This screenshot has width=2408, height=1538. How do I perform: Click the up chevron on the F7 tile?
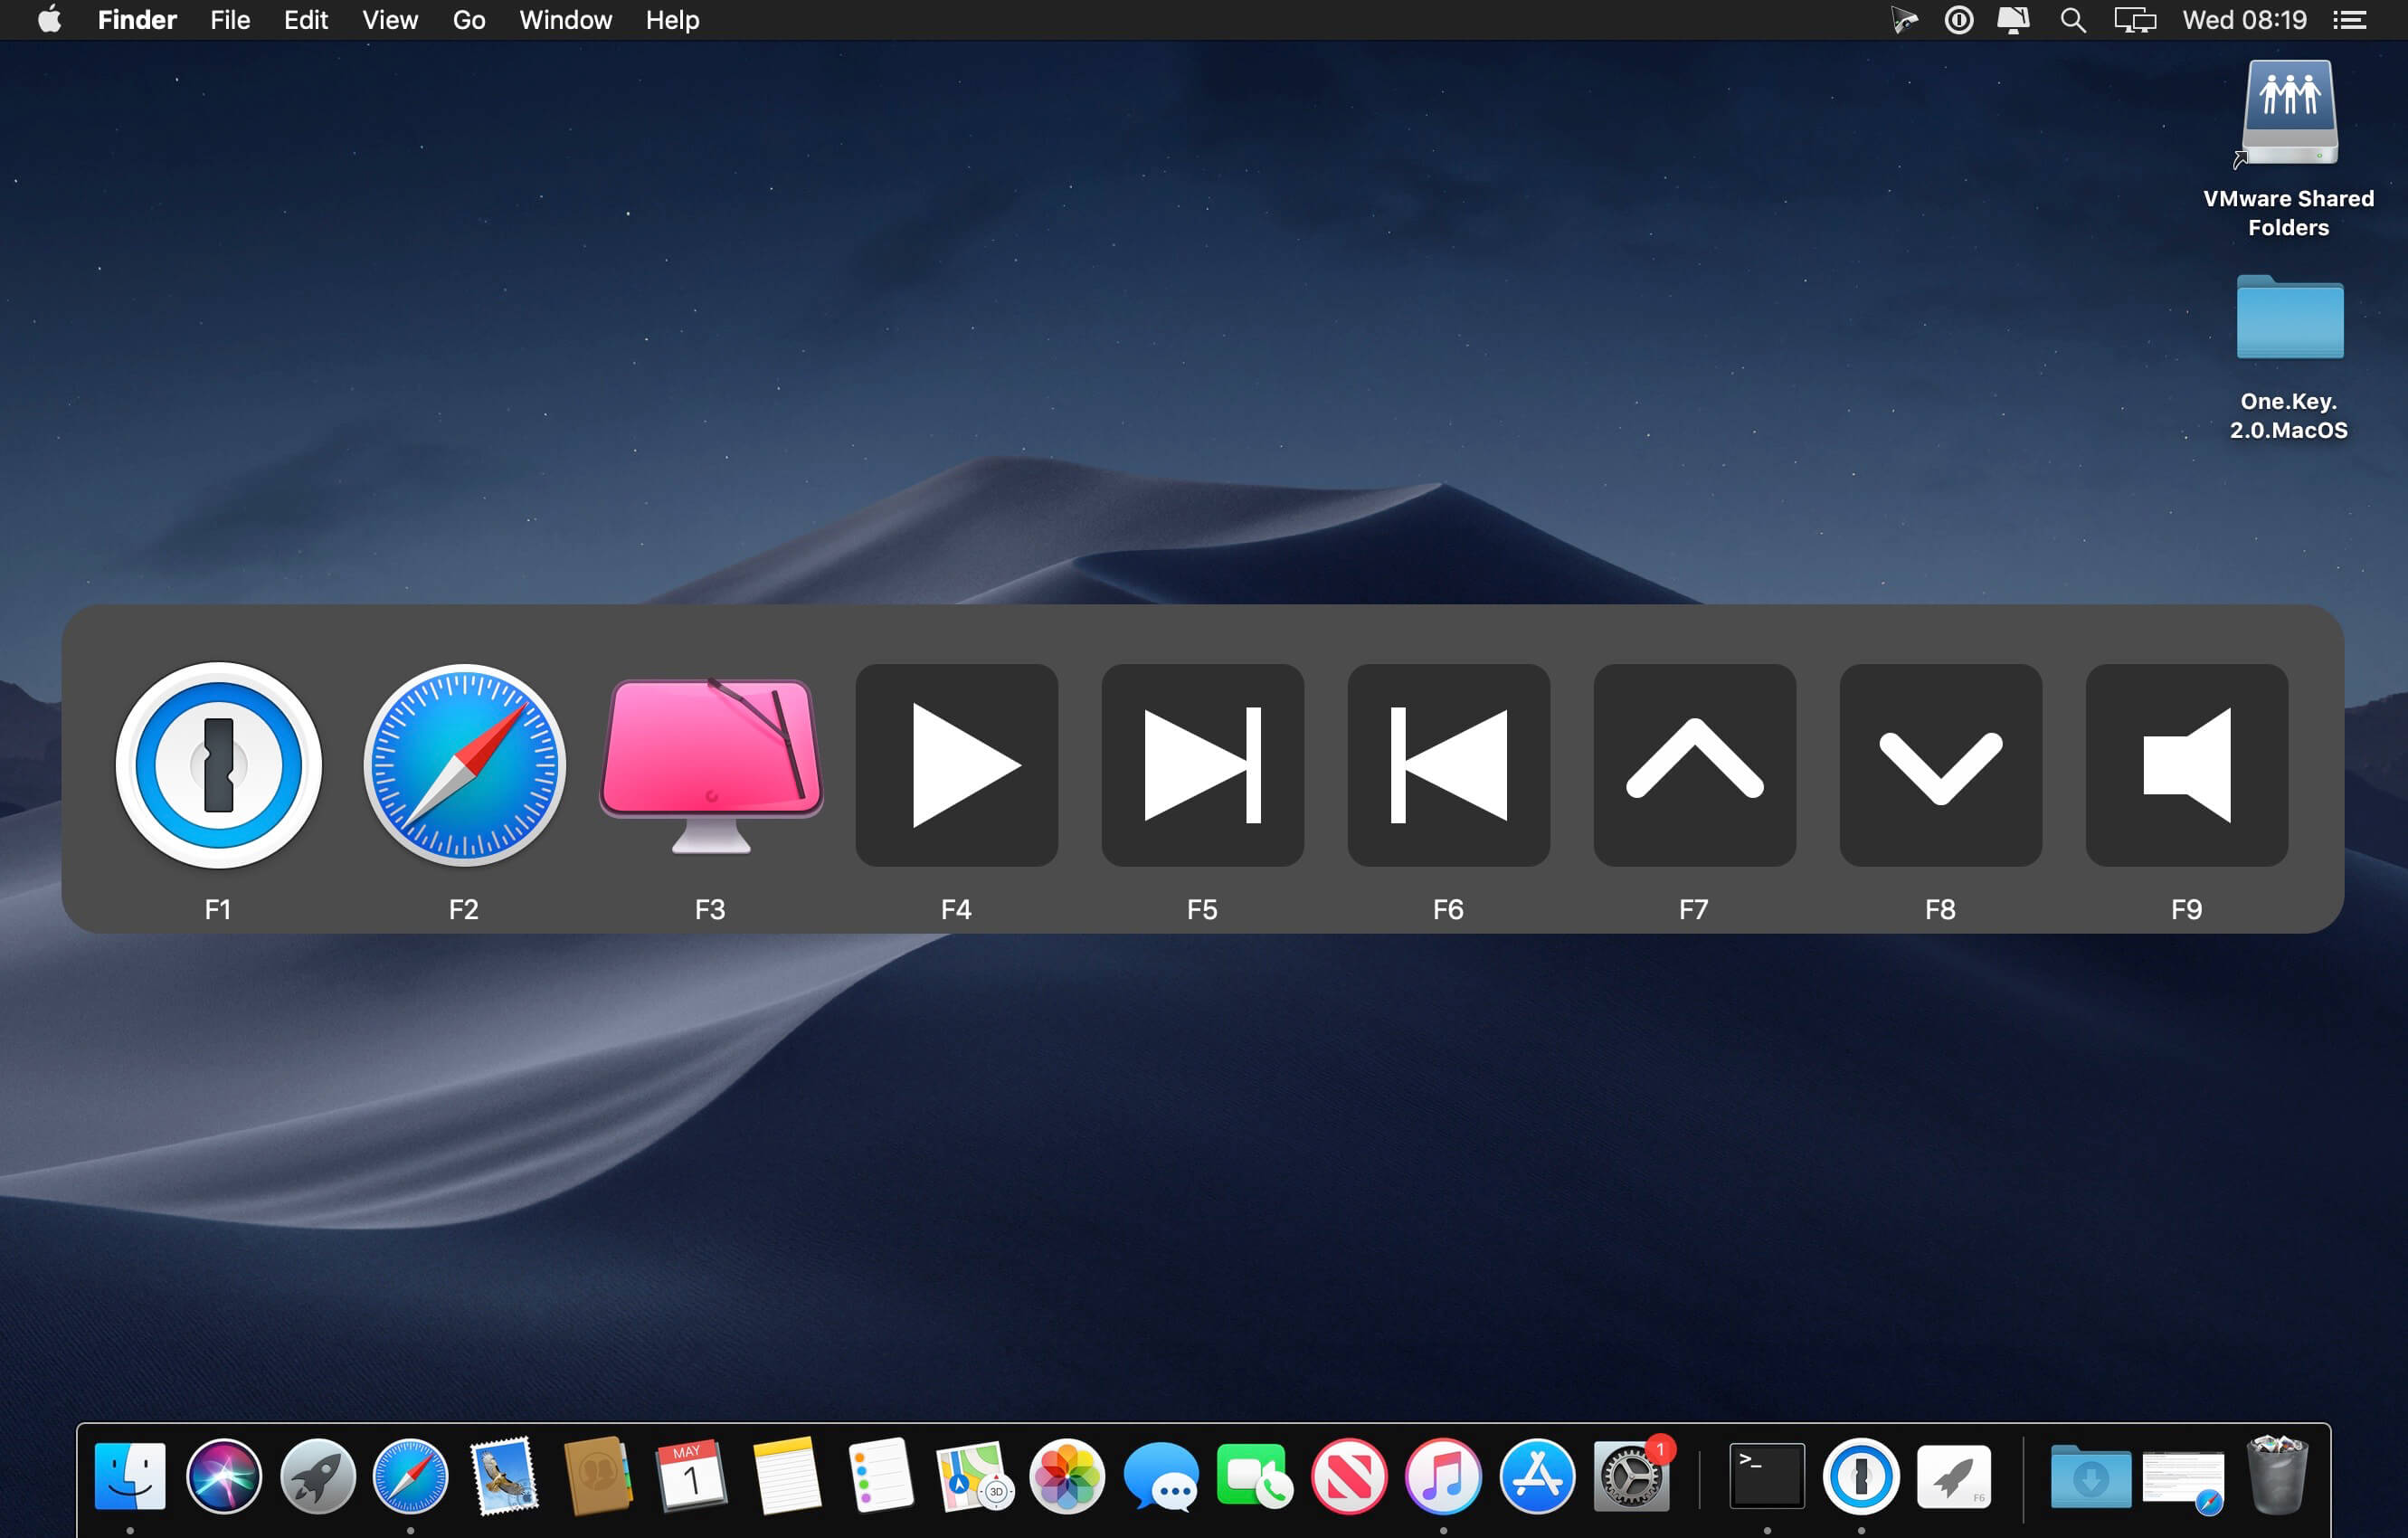[x=1695, y=765]
